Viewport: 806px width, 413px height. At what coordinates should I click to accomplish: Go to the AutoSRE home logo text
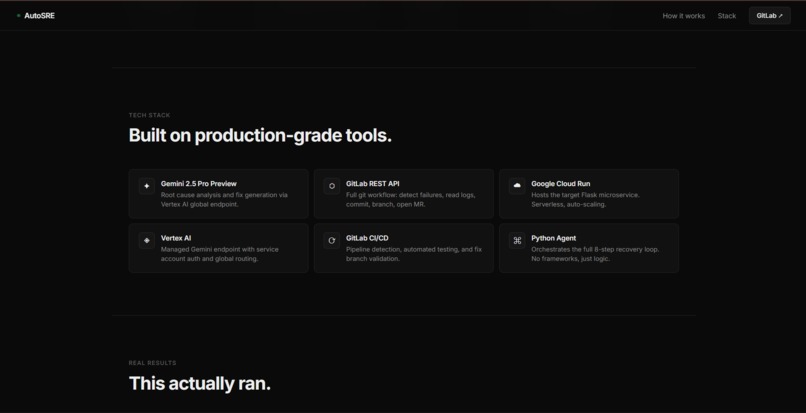pyautogui.click(x=40, y=16)
